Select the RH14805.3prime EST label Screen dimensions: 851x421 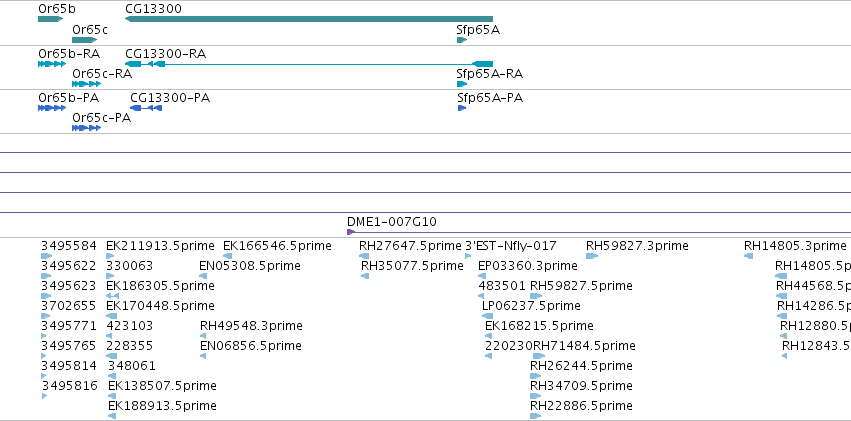coord(795,246)
